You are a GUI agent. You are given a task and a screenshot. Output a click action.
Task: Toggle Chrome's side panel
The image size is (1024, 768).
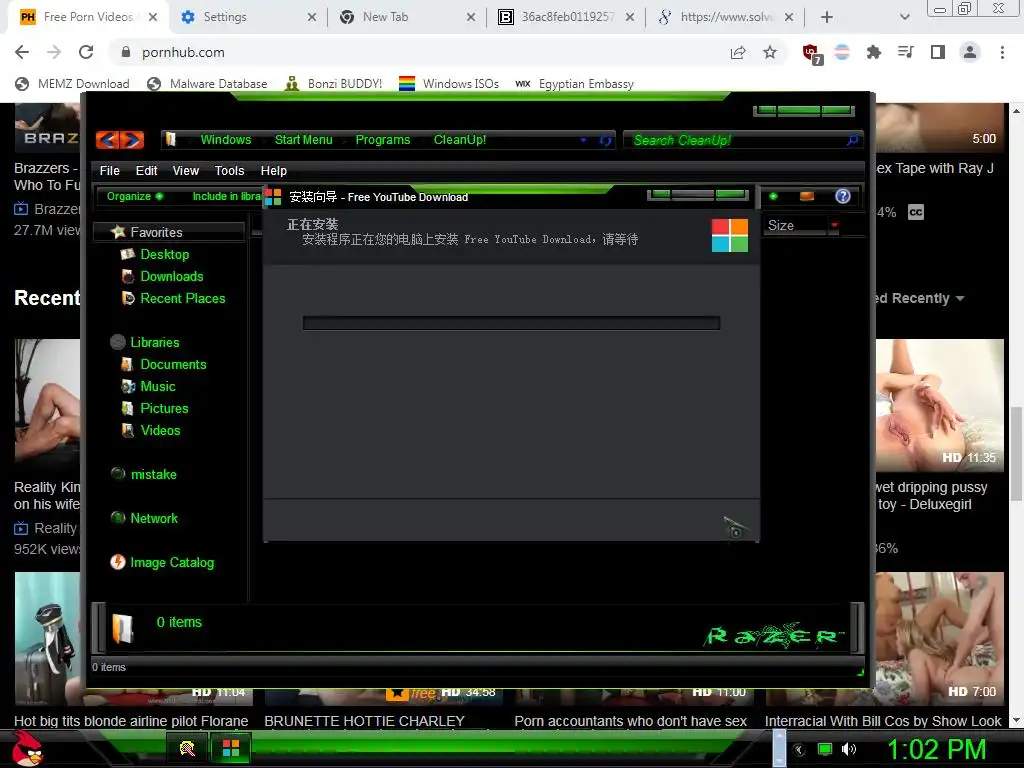click(x=938, y=52)
